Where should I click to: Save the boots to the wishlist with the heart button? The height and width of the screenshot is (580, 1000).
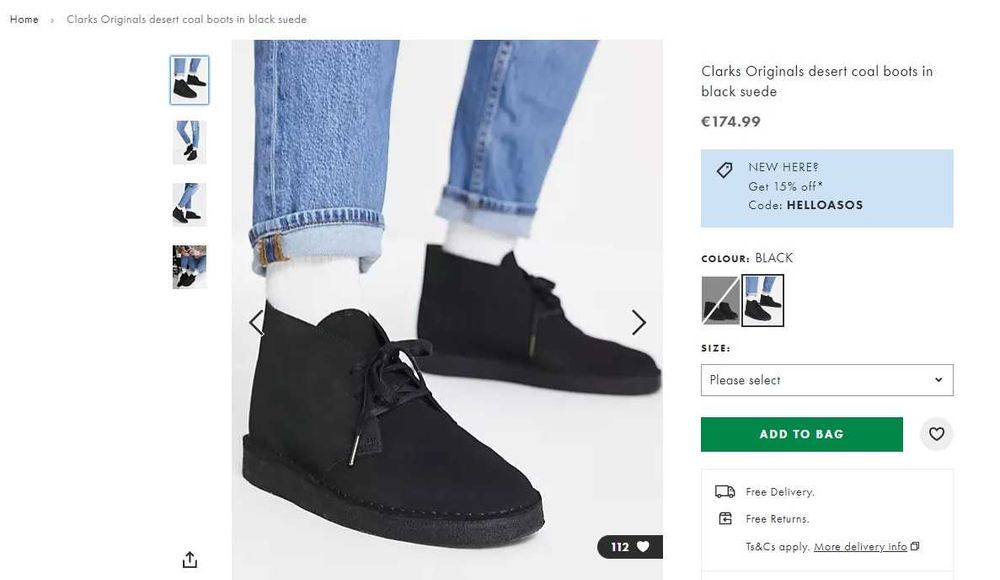coord(936,434)
